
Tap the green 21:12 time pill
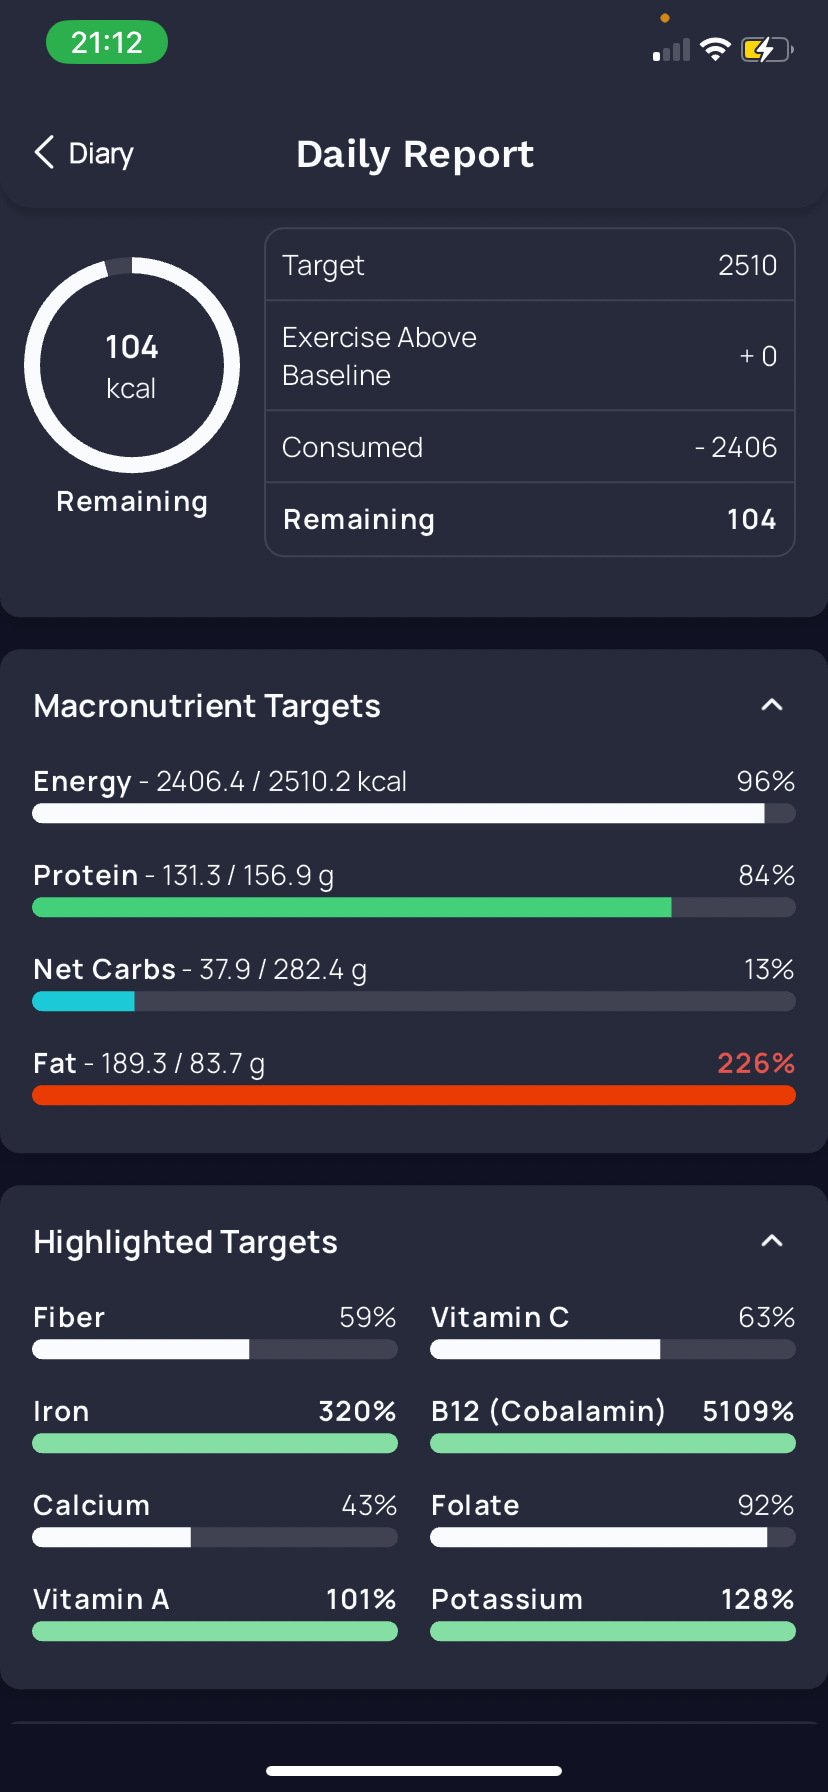pyautogui.click(x=107, y=43)
